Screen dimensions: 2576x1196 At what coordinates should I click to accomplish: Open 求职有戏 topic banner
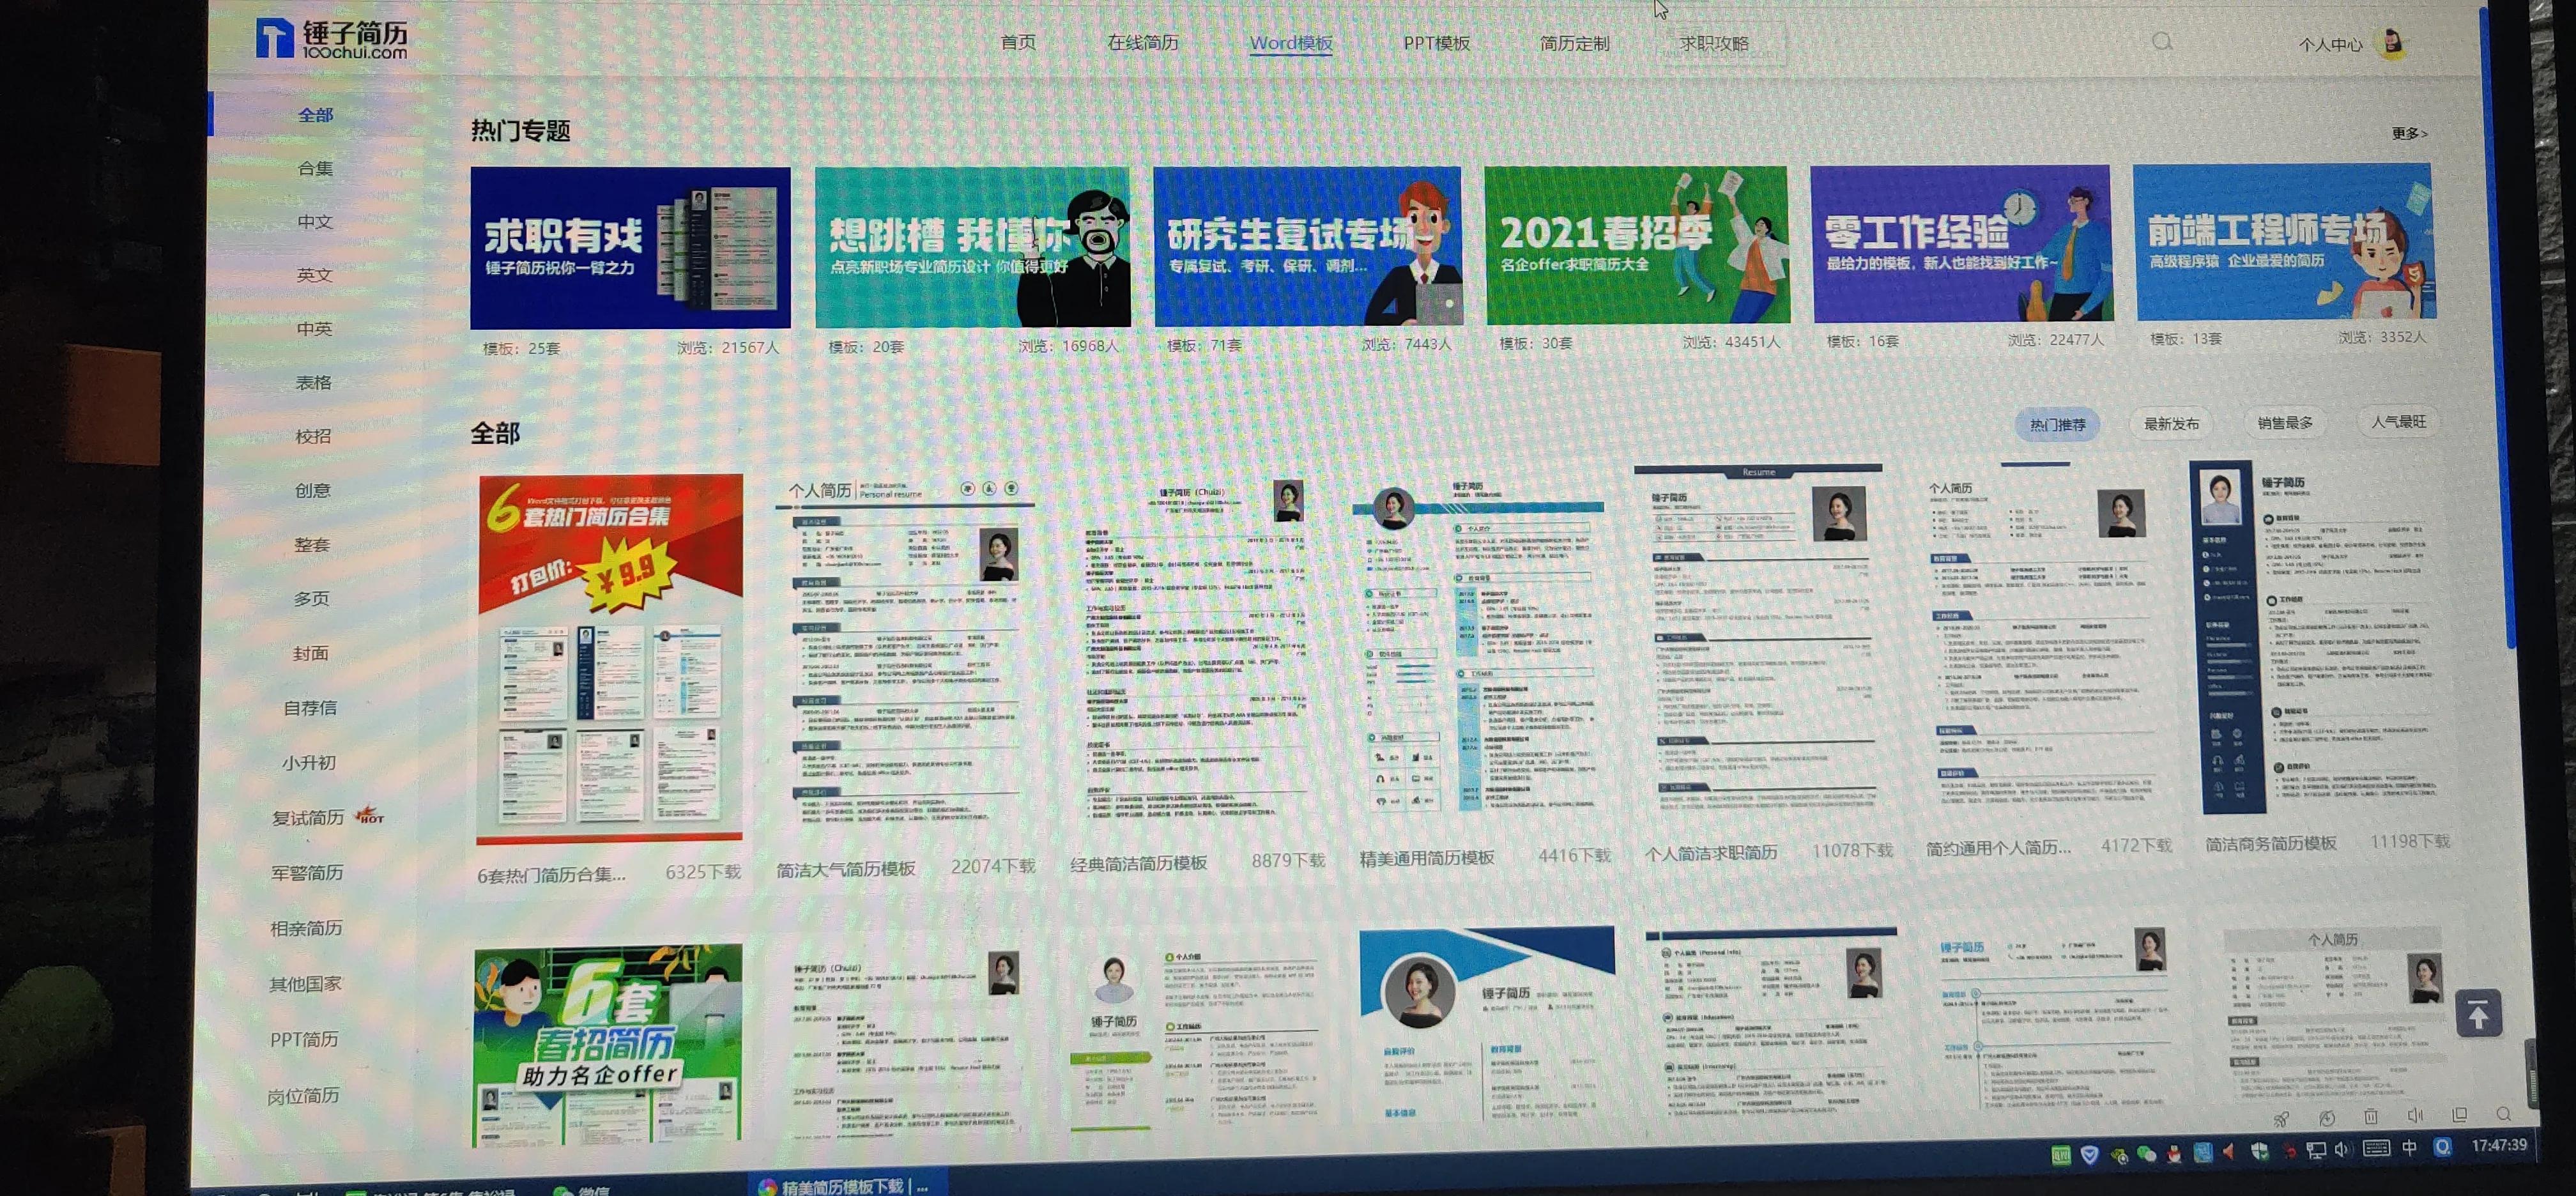pyautogui.click(x=630, y=247)
